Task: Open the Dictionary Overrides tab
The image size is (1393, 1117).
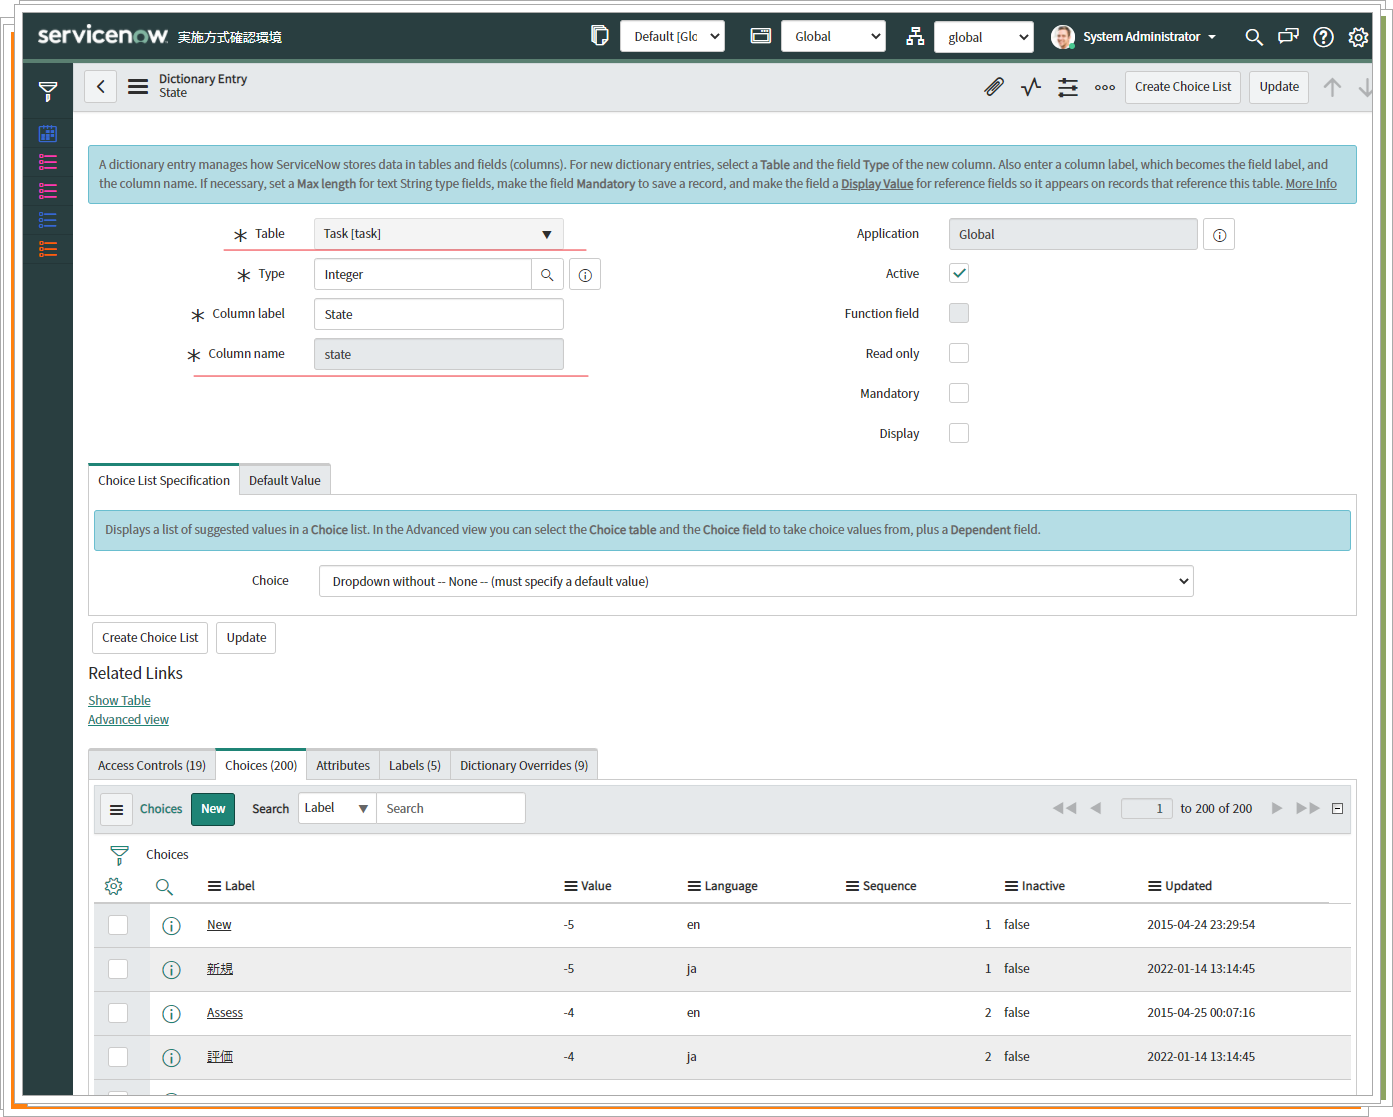Action: coord(523,764)
